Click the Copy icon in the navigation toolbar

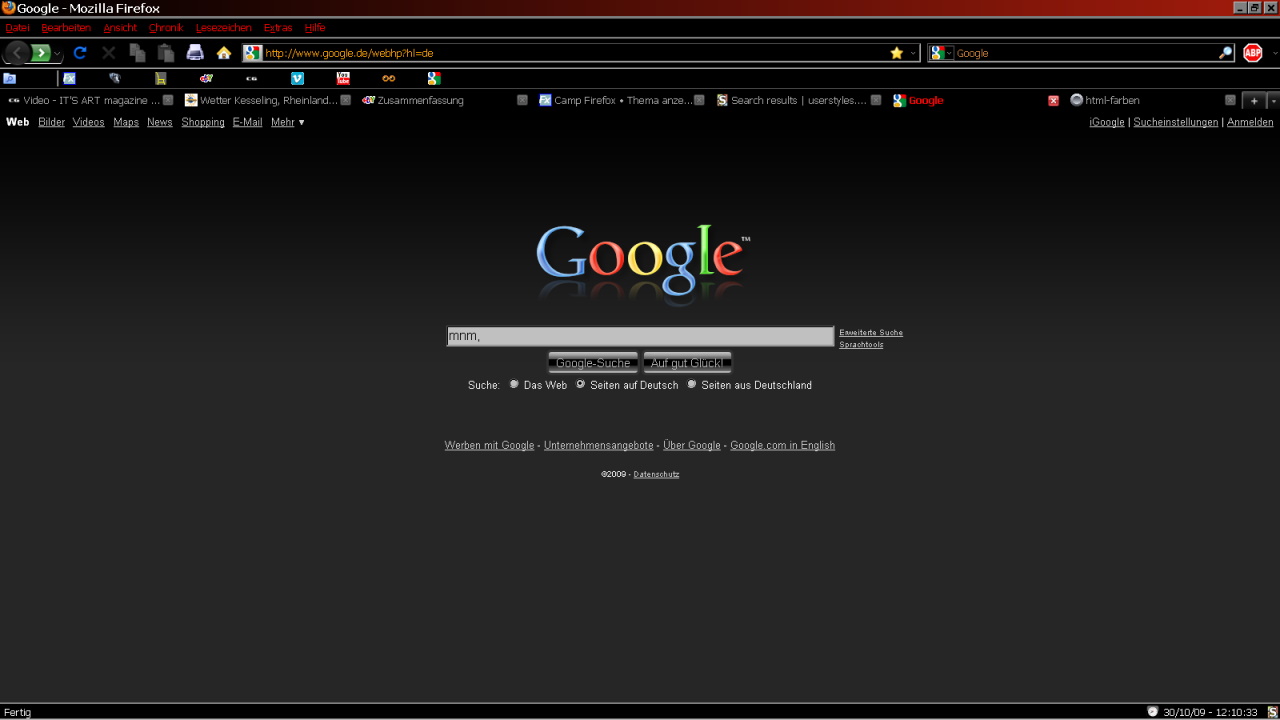click(137, 53)
